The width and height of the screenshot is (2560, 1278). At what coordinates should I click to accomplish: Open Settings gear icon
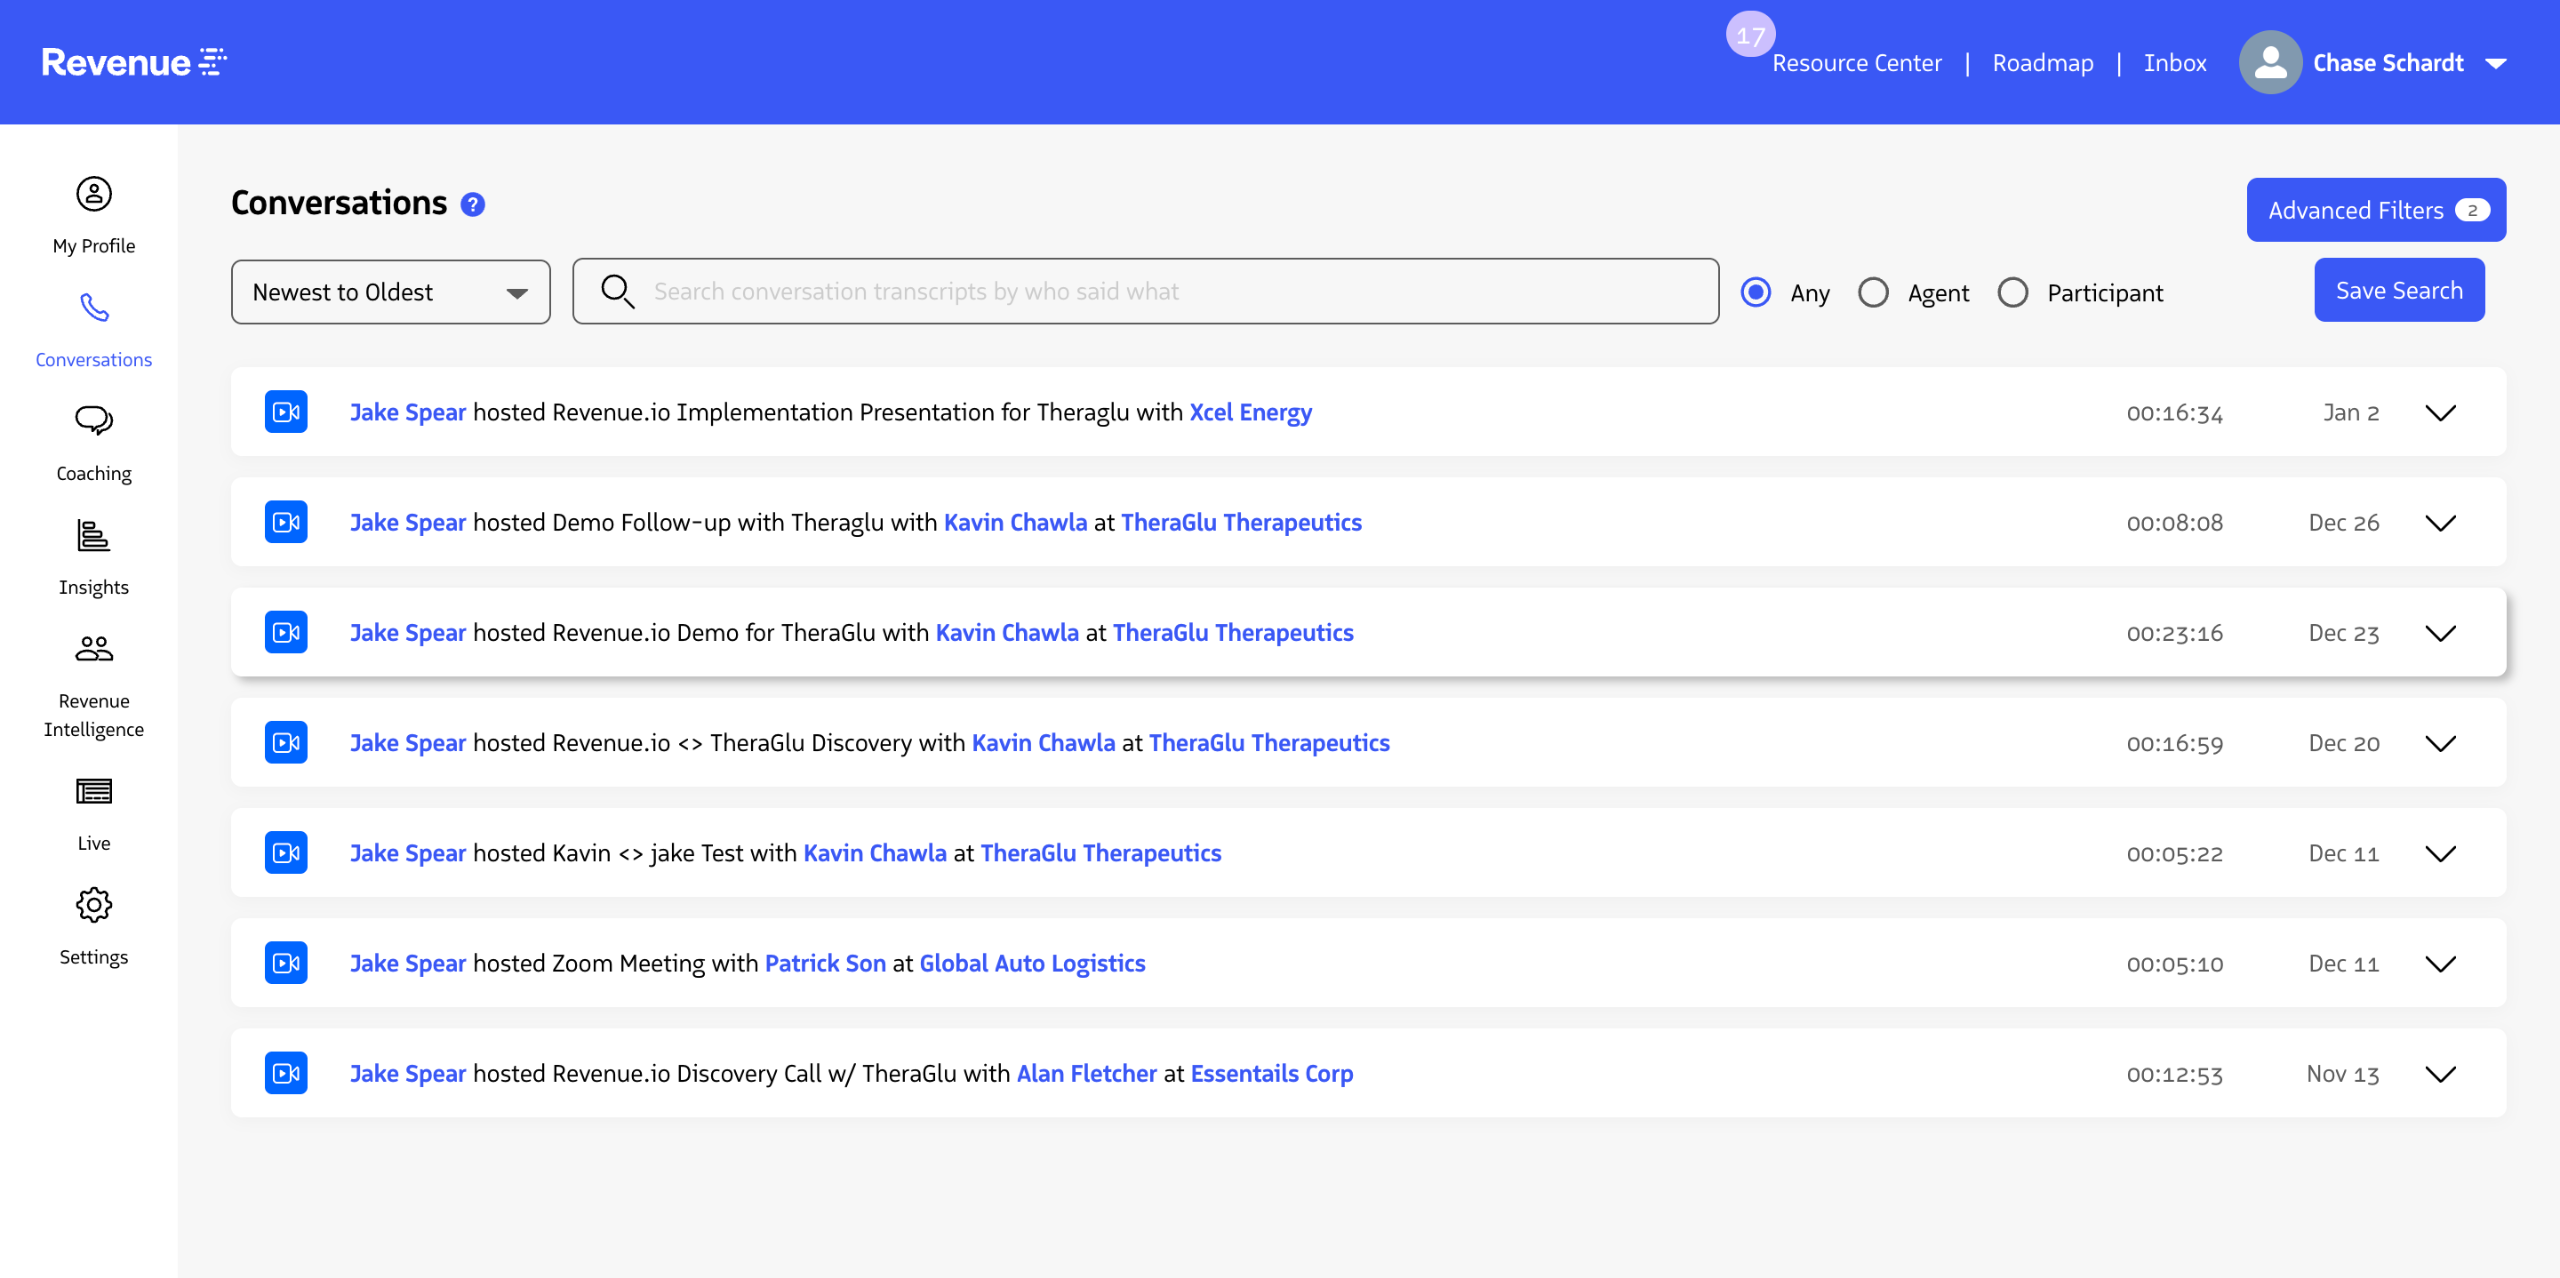[x=94, y=905]
